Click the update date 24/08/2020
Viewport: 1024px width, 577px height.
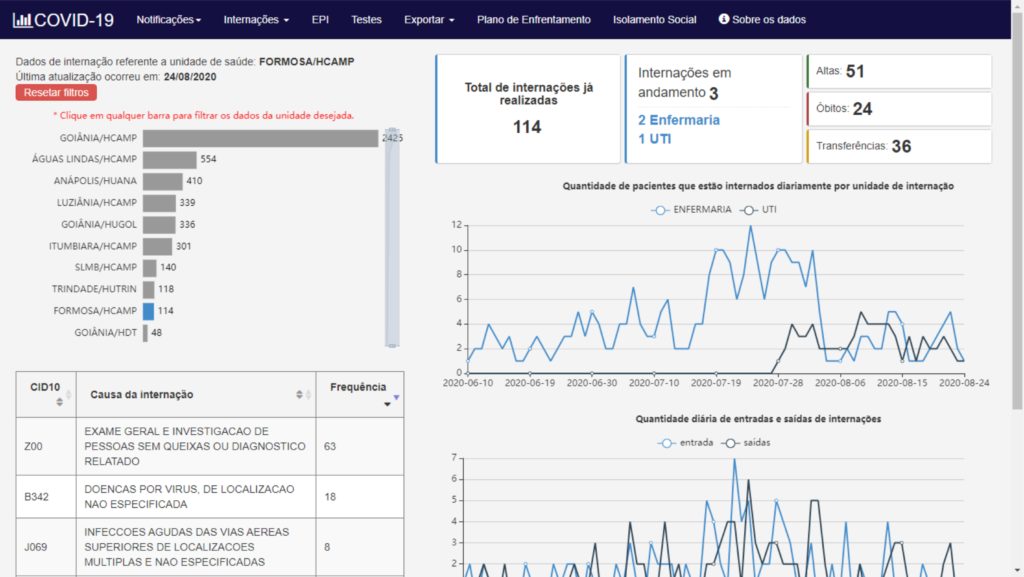click(190, 76)
